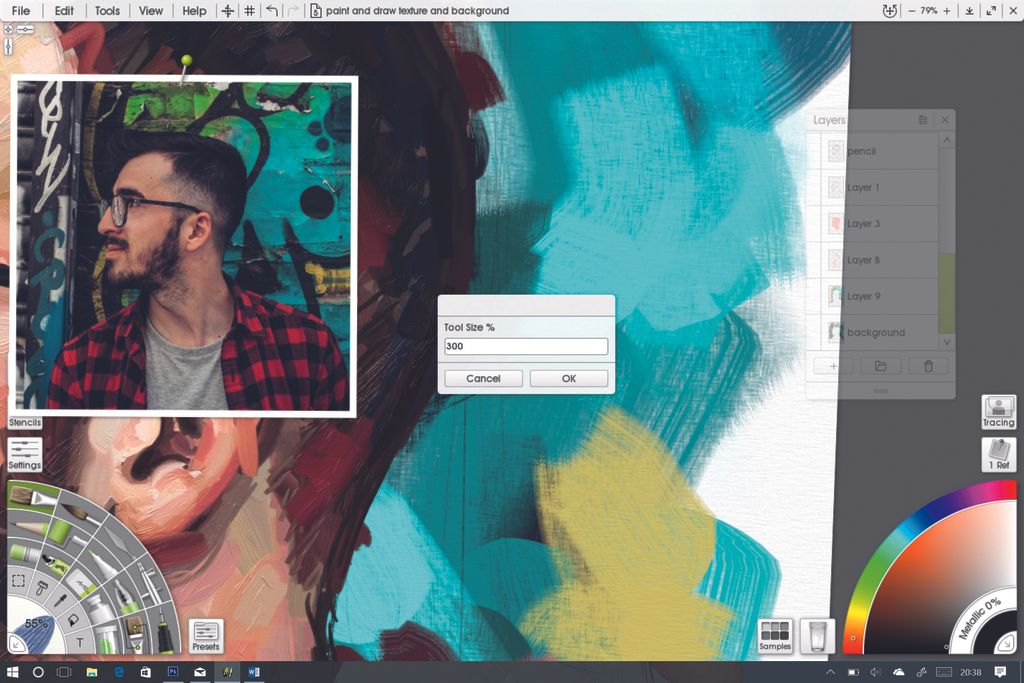Collapse the tool wheel with its corner arrow
This screenshot has width=1024, height=683.
[16, 643]
